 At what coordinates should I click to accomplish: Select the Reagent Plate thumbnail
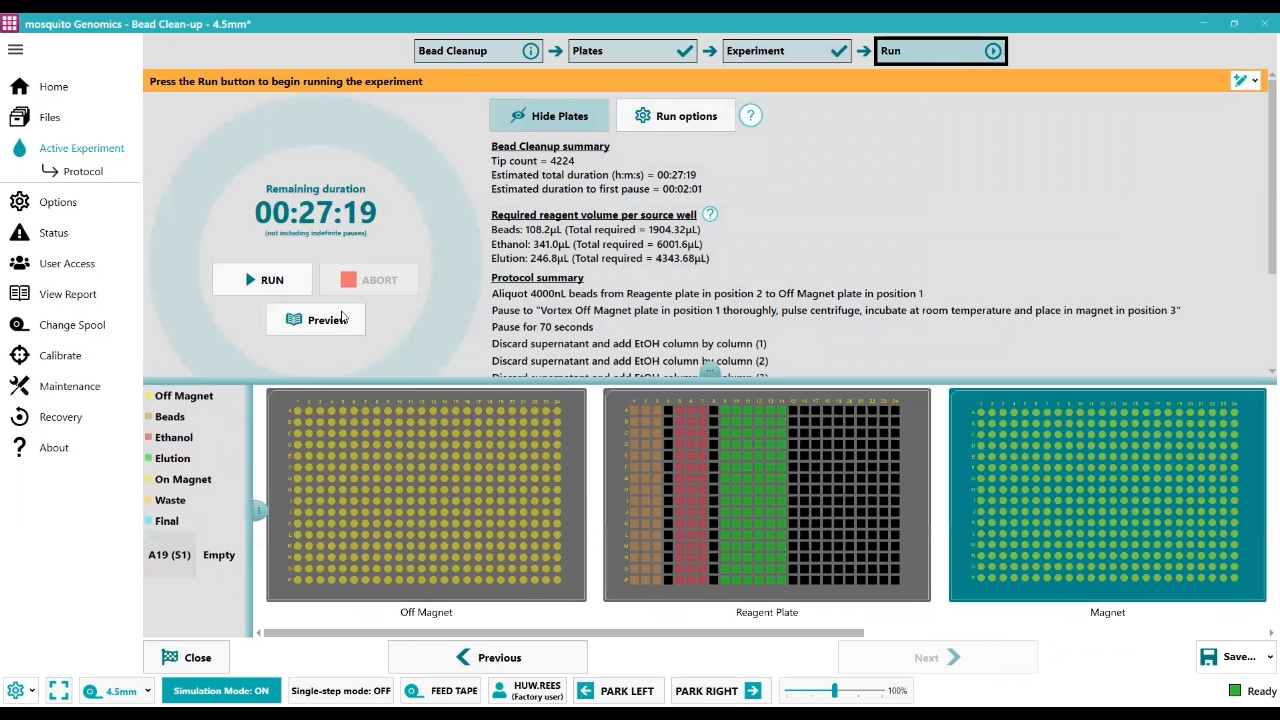tap(767, 495)
